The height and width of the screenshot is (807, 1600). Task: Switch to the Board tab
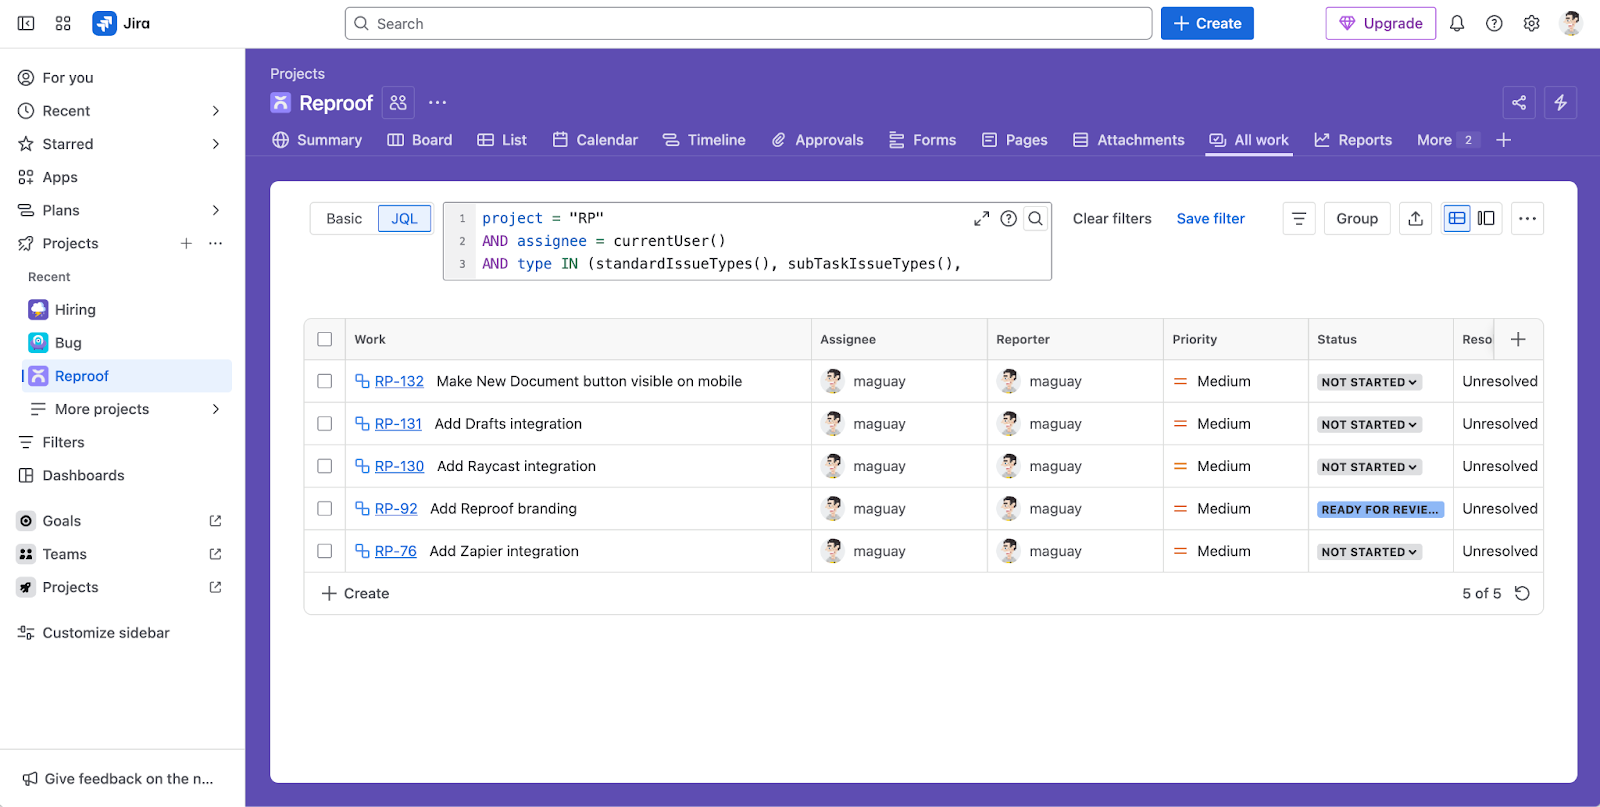(x=420, y=140)
